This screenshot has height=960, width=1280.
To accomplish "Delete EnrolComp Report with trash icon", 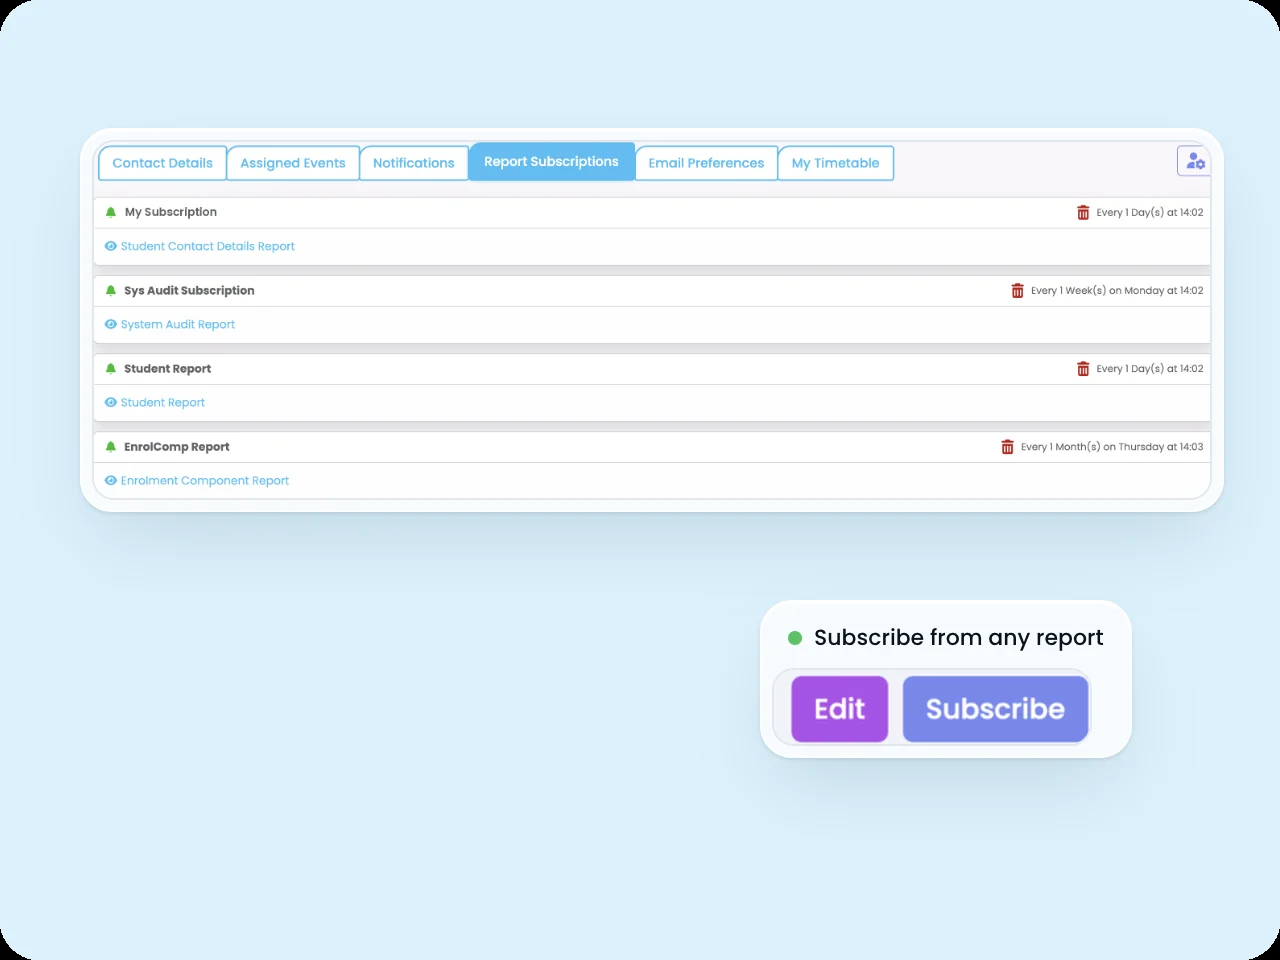I will click(x=1008, y=446).
